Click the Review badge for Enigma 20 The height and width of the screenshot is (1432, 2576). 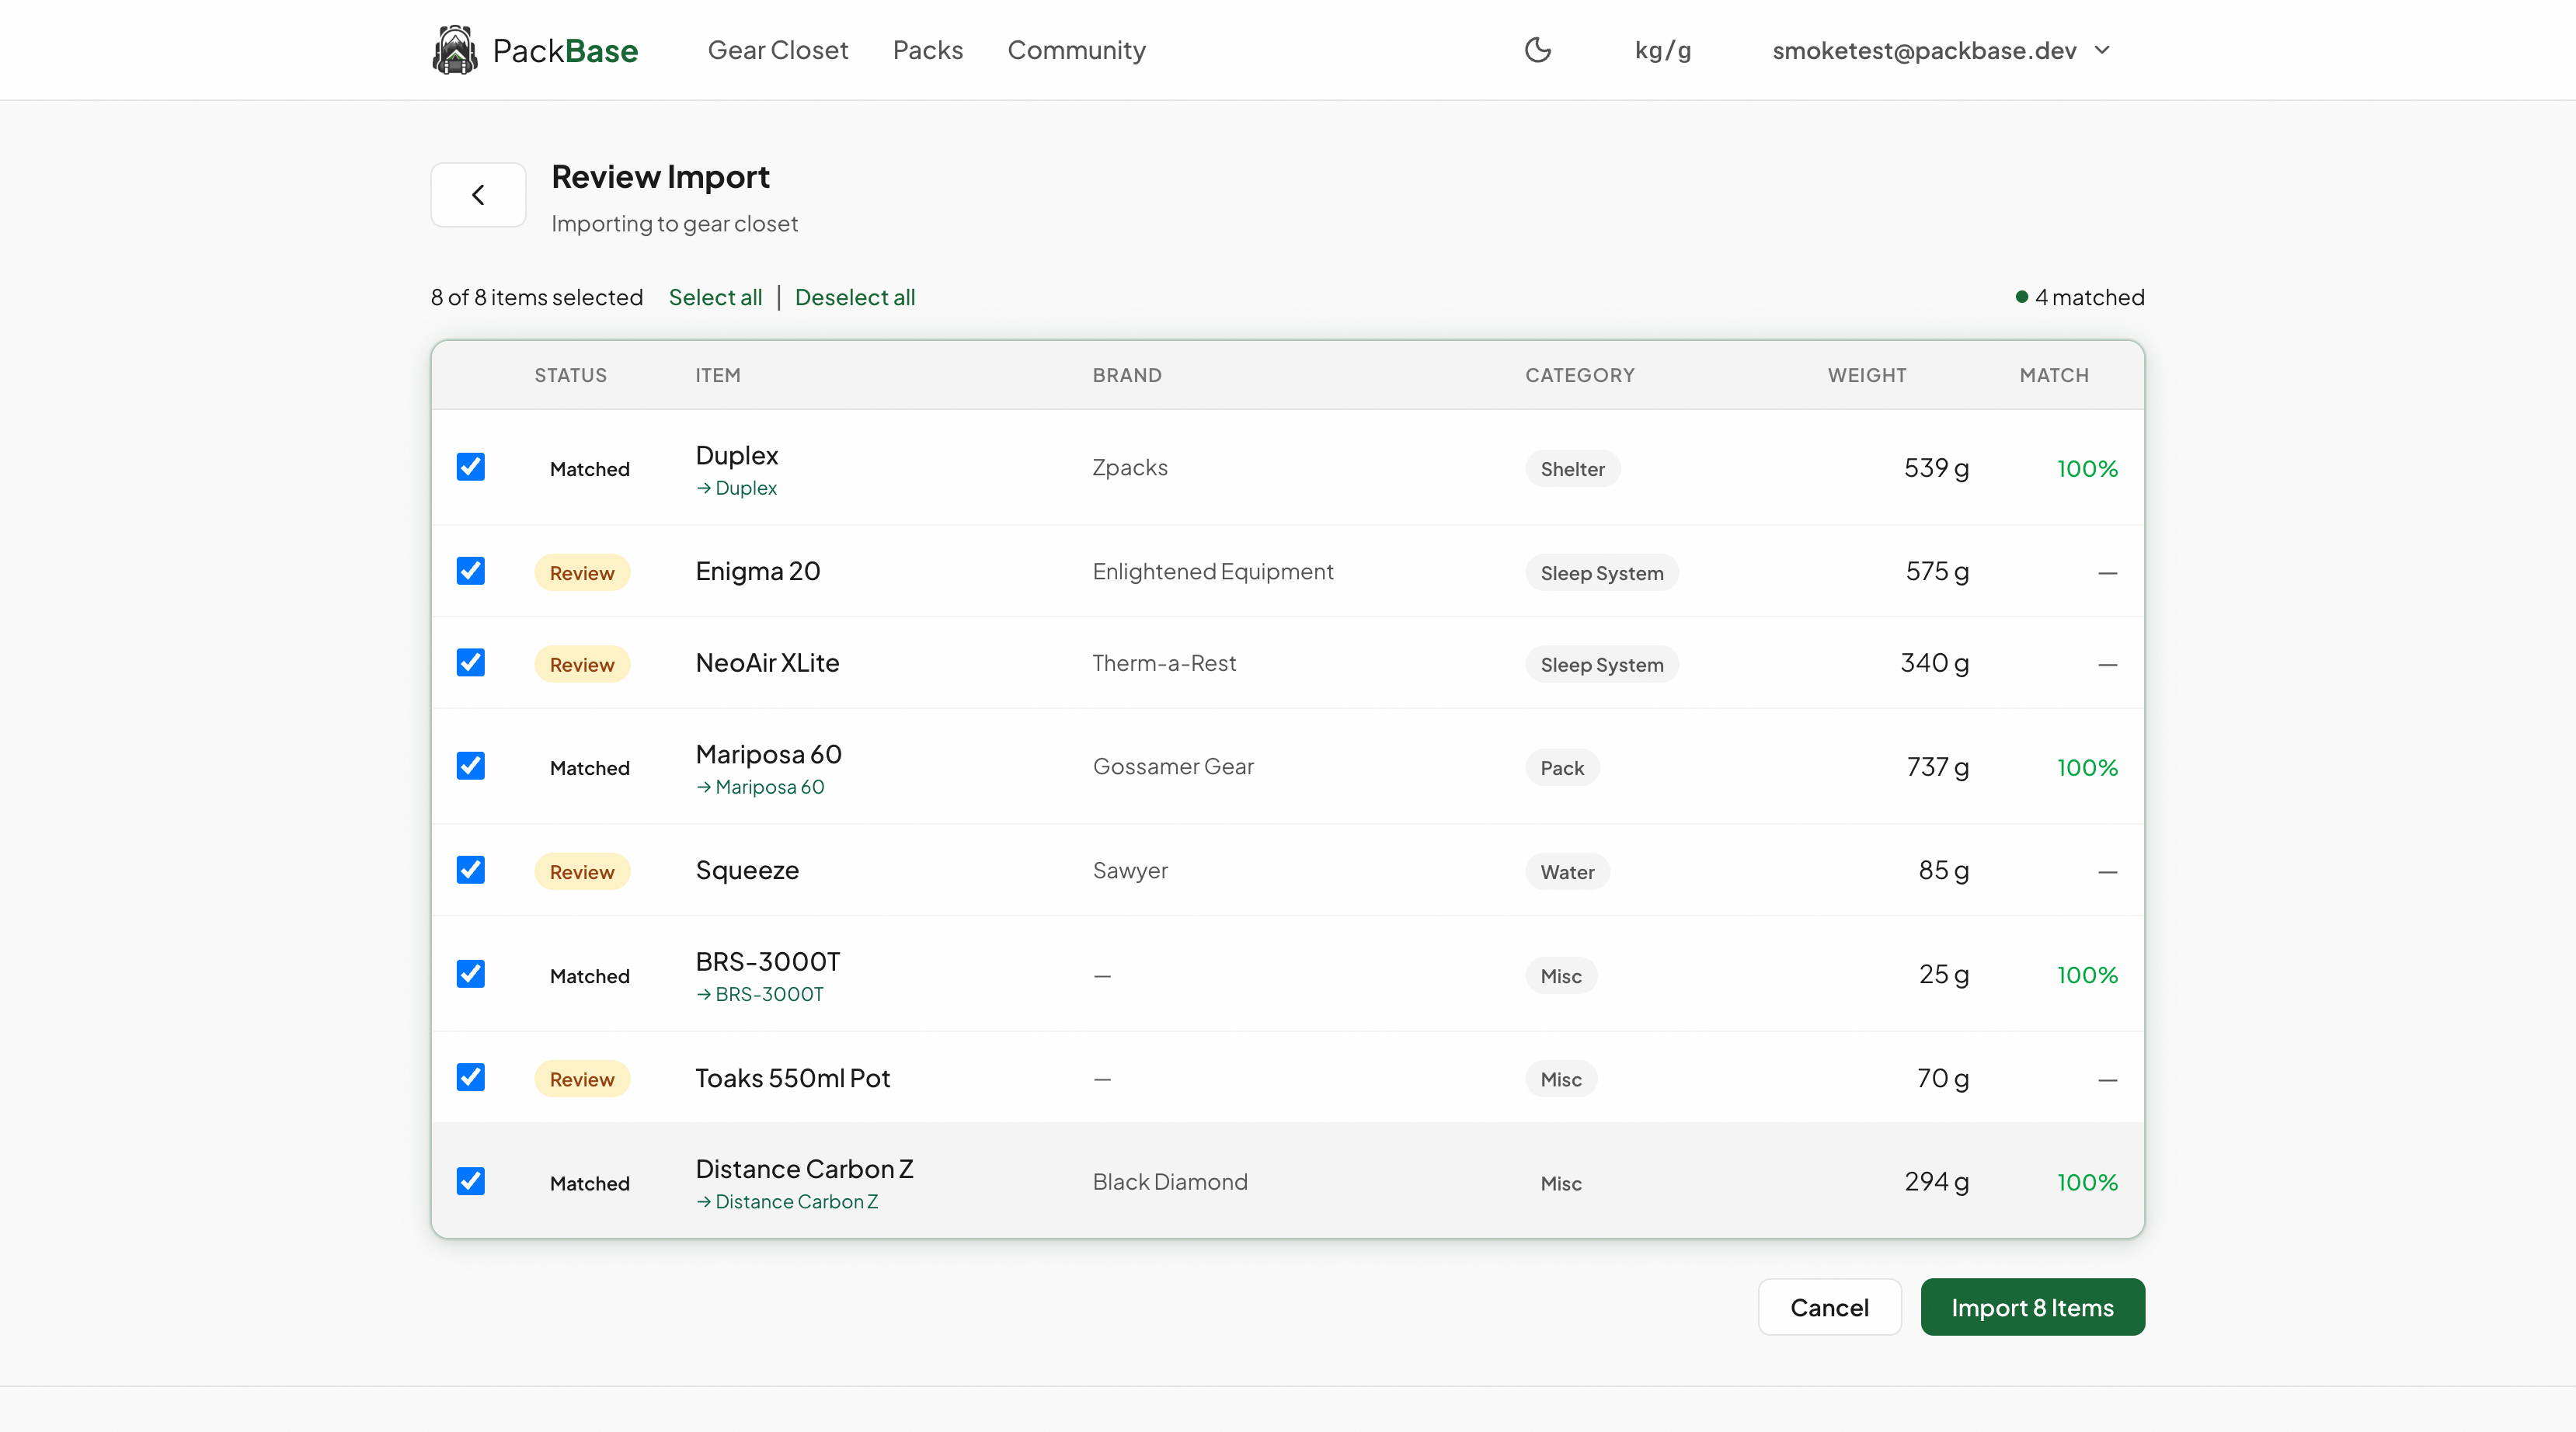click(x=582, y=573)
